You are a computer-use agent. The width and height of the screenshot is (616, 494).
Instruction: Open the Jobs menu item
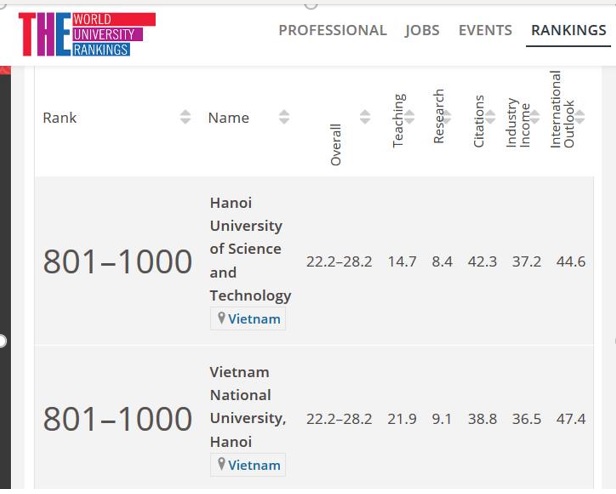pyautogui.click(x=422, y=30)
